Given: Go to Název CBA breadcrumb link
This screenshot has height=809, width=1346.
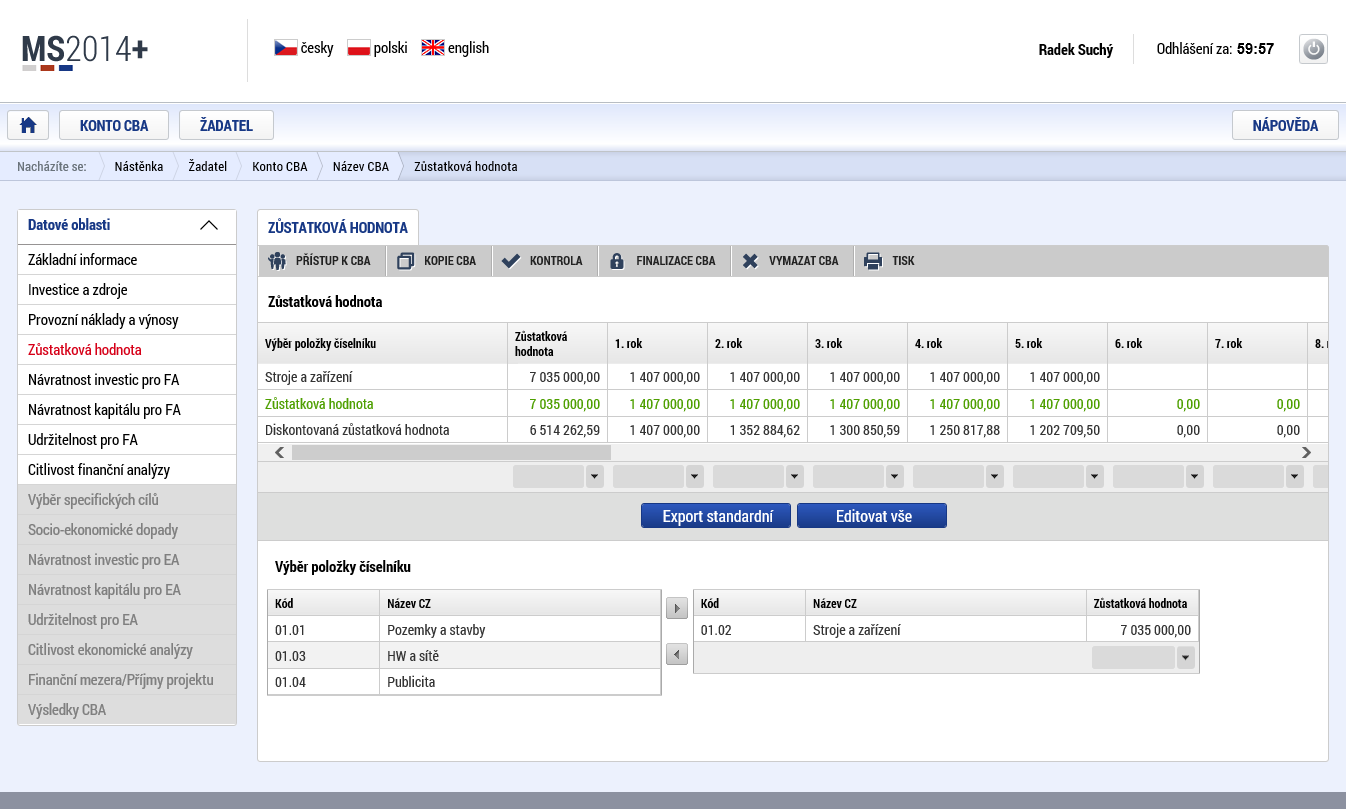Looking at the screenshot, I should pos(361,167).
